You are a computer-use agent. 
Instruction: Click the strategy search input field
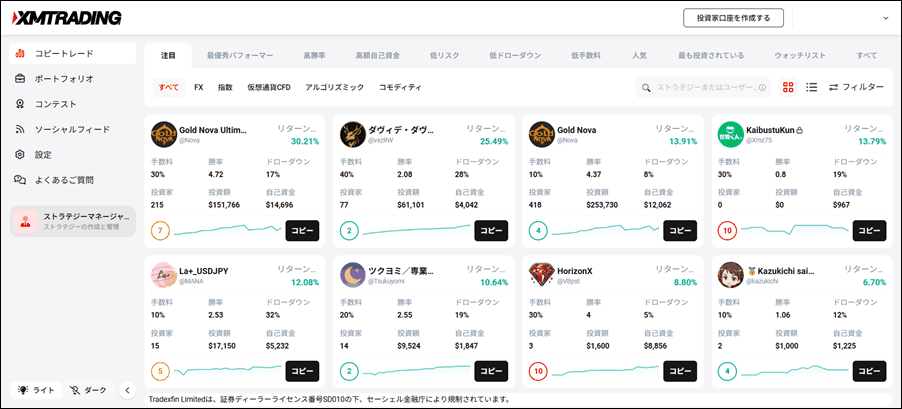tap(703, 87)
